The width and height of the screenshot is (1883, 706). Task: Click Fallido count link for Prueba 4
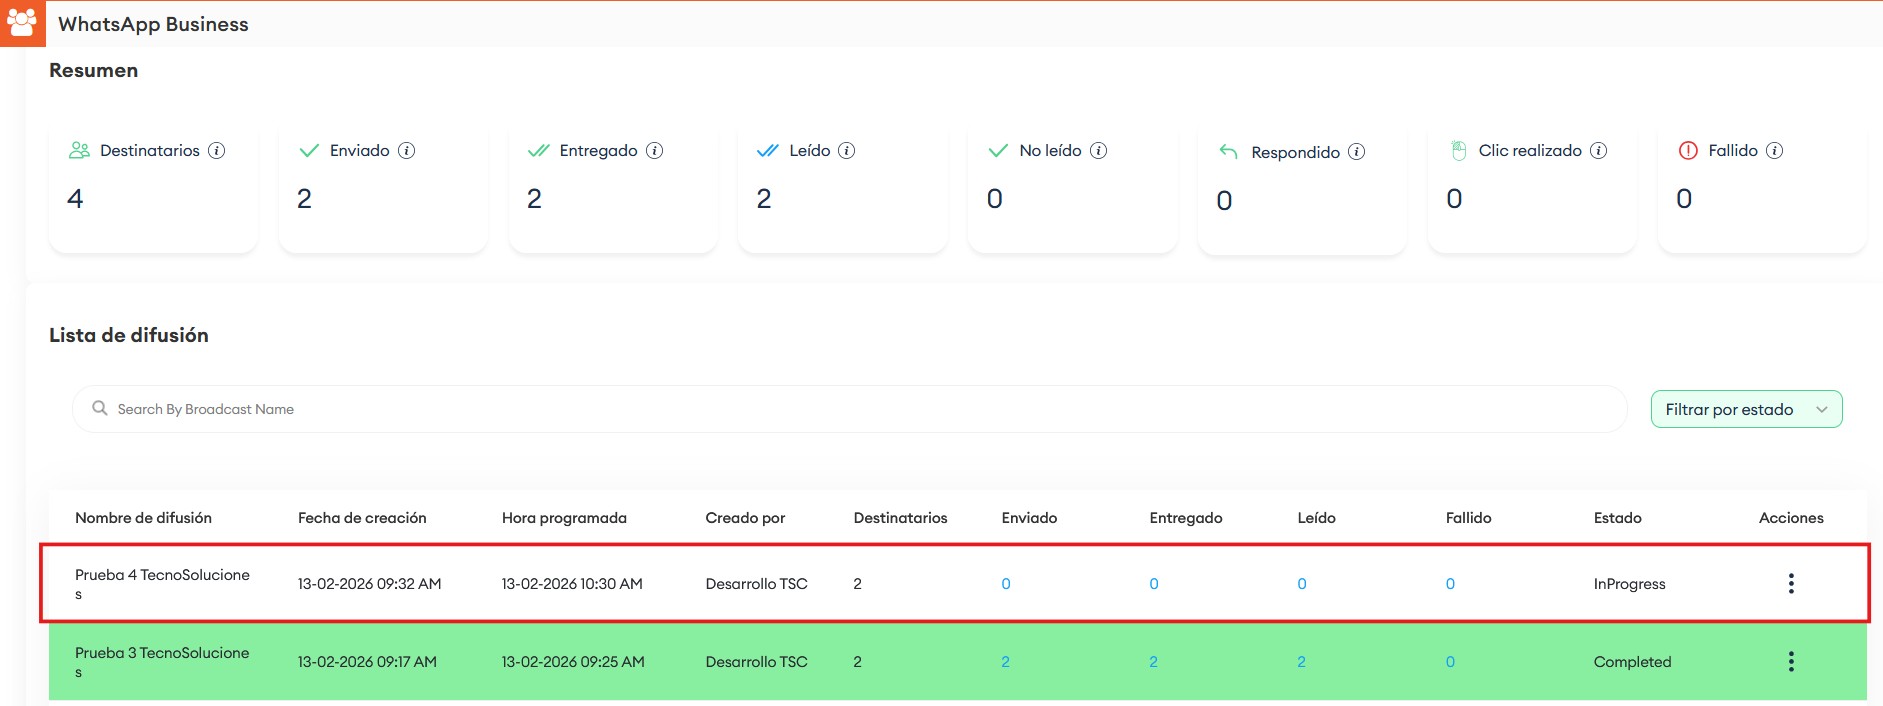pyautogui.click(x=1450, y=584)
